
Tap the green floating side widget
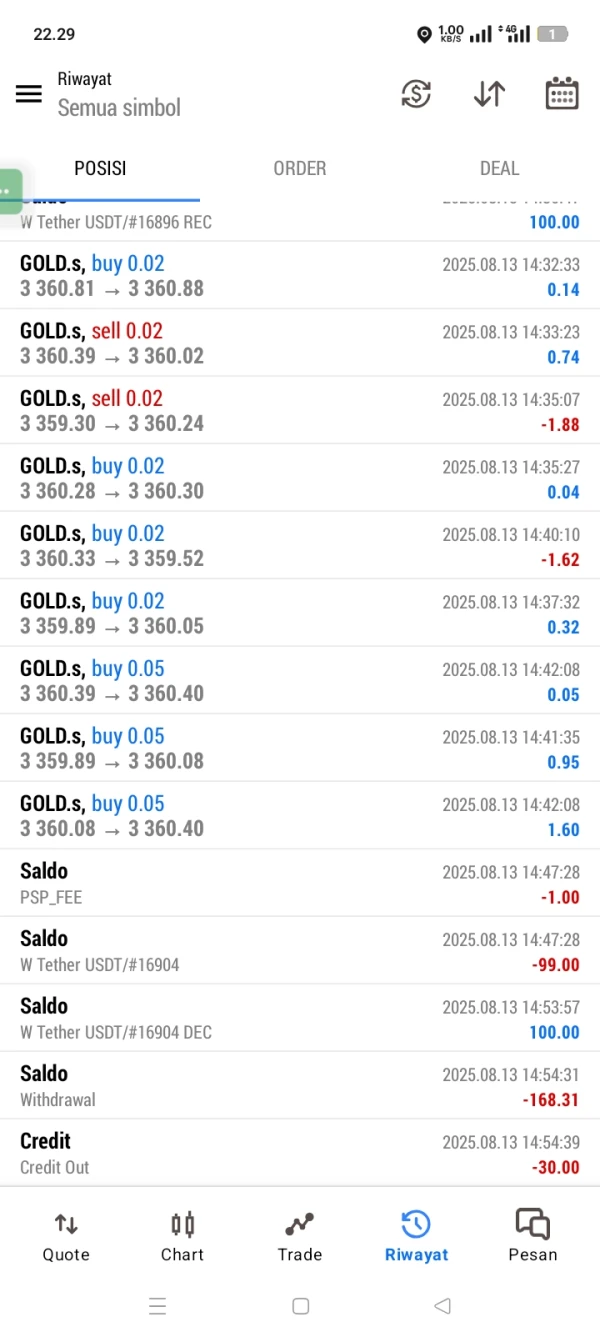9,190
